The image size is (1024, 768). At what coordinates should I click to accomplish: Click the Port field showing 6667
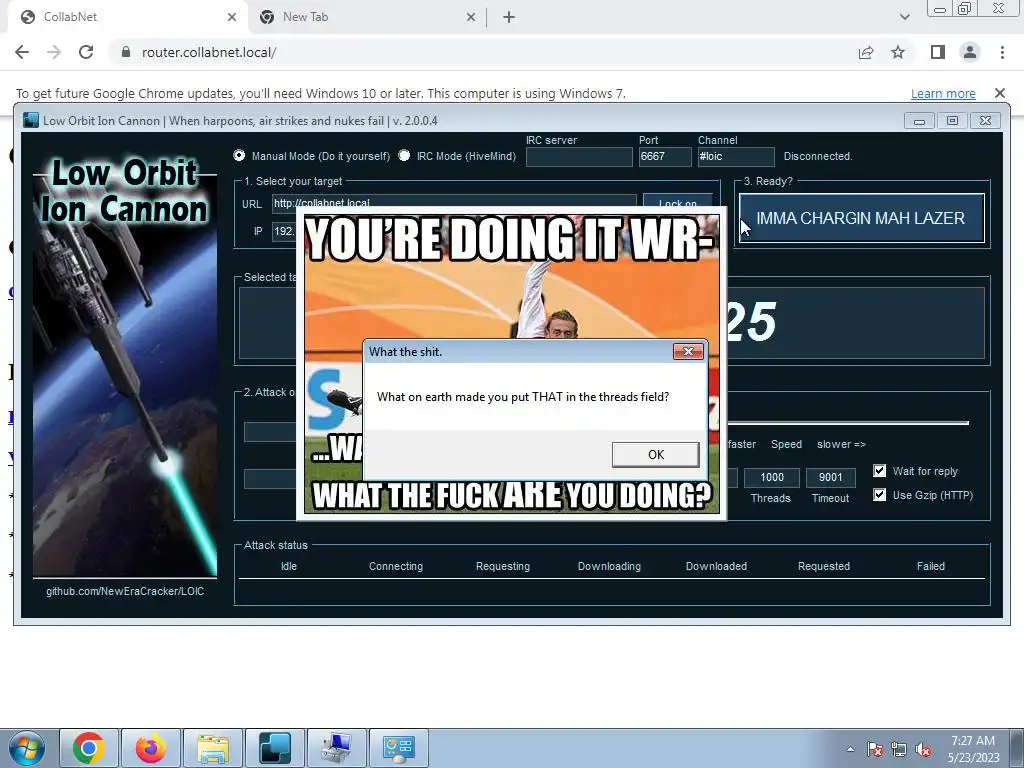[x=665, y=157]
